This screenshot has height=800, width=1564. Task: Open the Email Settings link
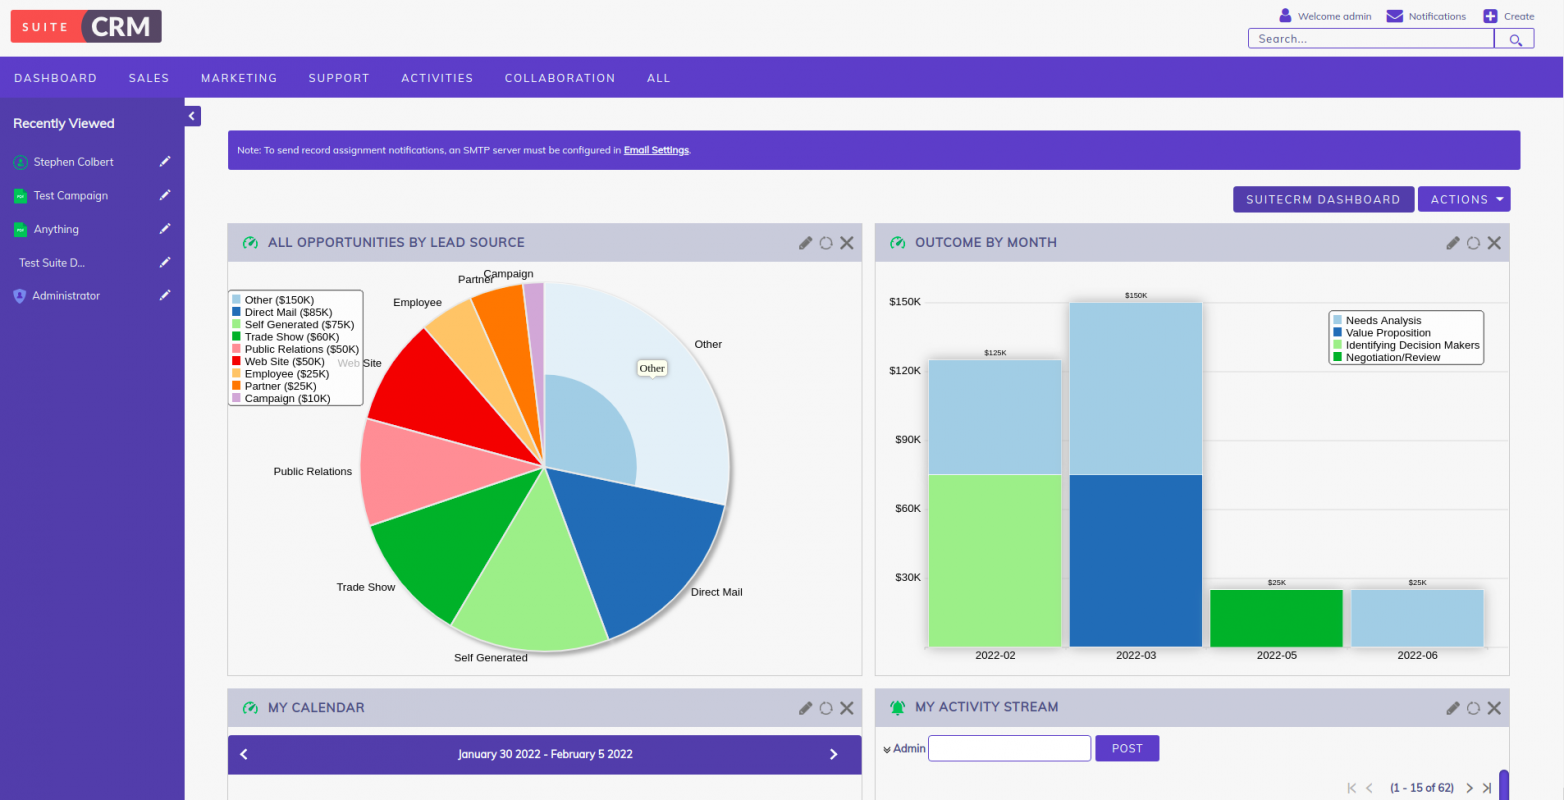(655, 150)
